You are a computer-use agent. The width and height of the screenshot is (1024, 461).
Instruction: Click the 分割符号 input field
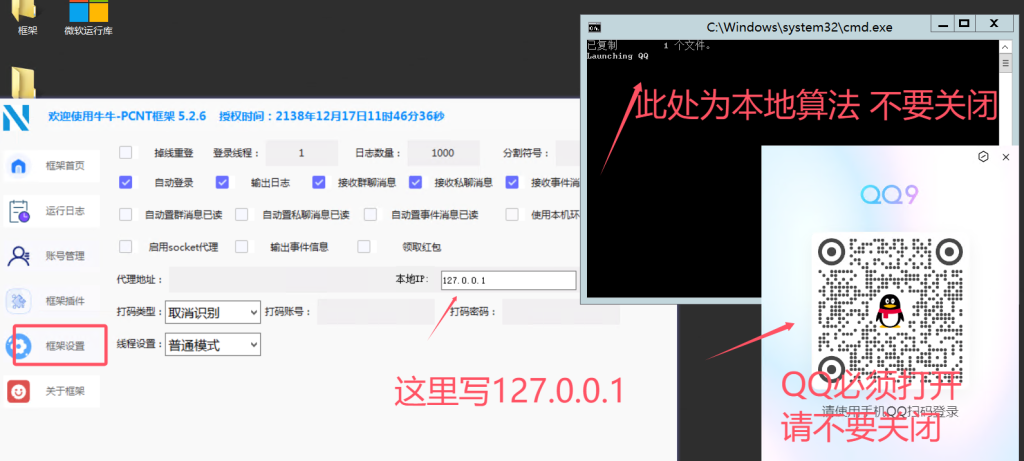click(x=568, y=153)
